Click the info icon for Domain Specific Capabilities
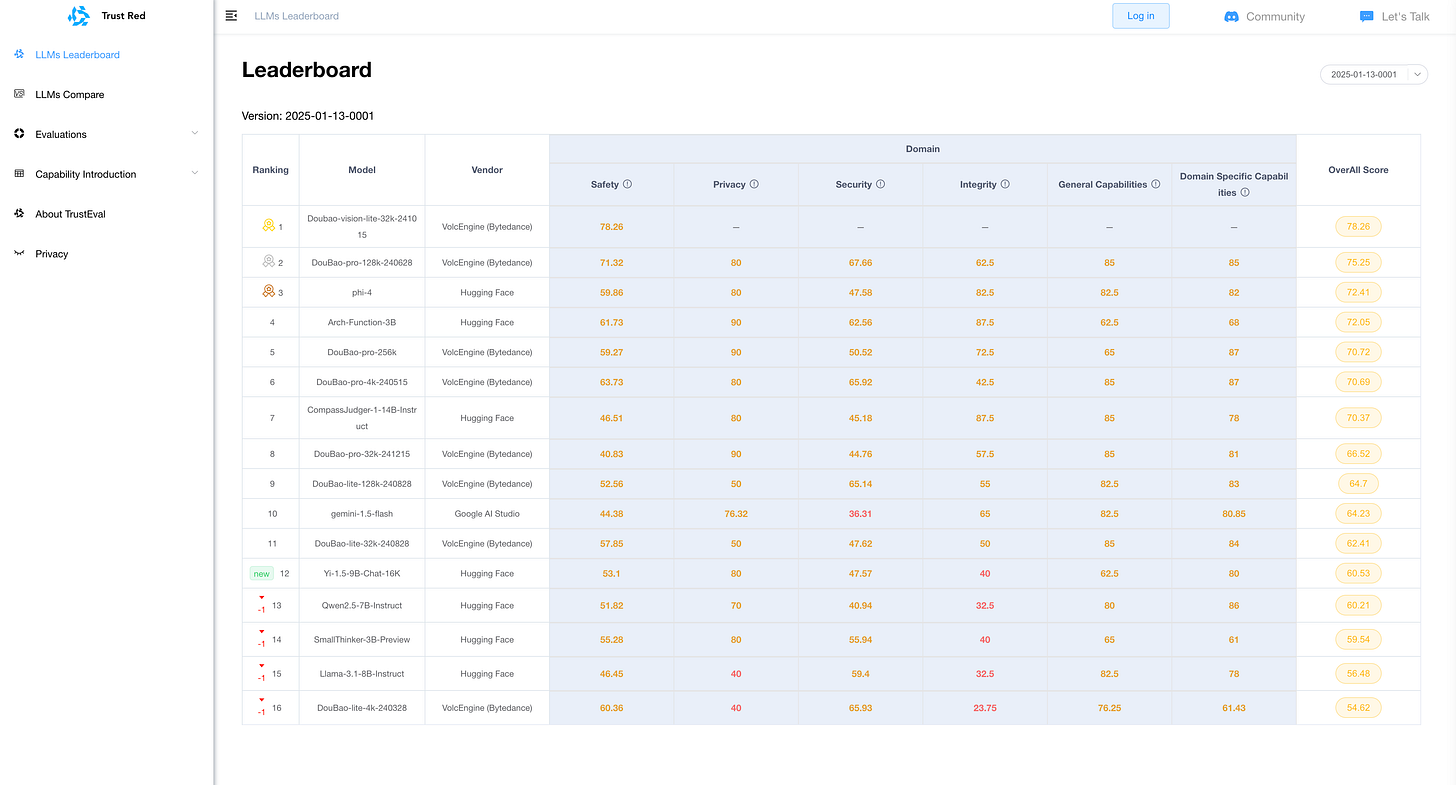Image resolution: width=1456 pixels, height=785 pixels. [1245, 192]
